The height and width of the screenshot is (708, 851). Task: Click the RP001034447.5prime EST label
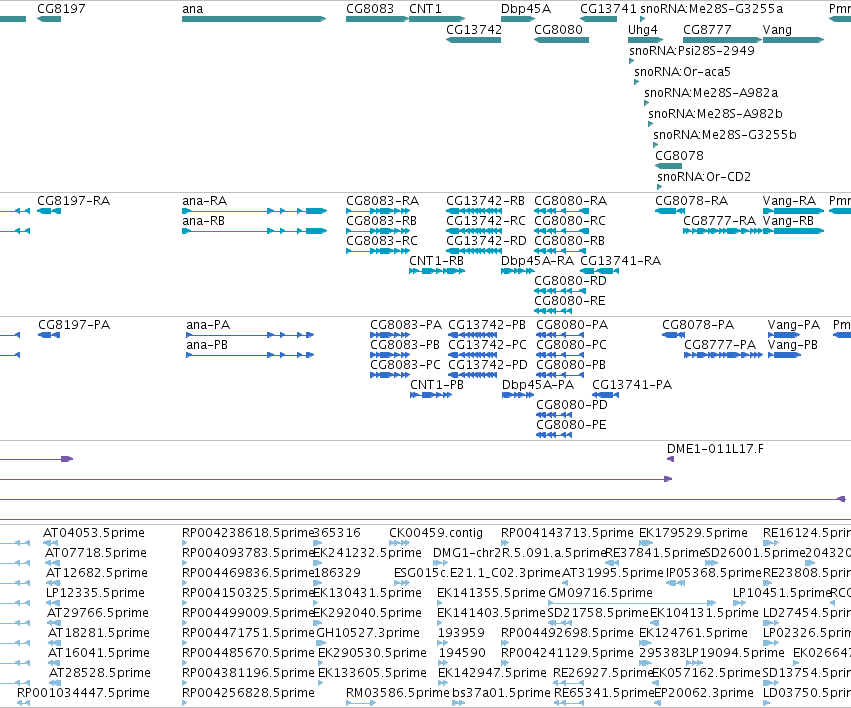tap(83, 693)
